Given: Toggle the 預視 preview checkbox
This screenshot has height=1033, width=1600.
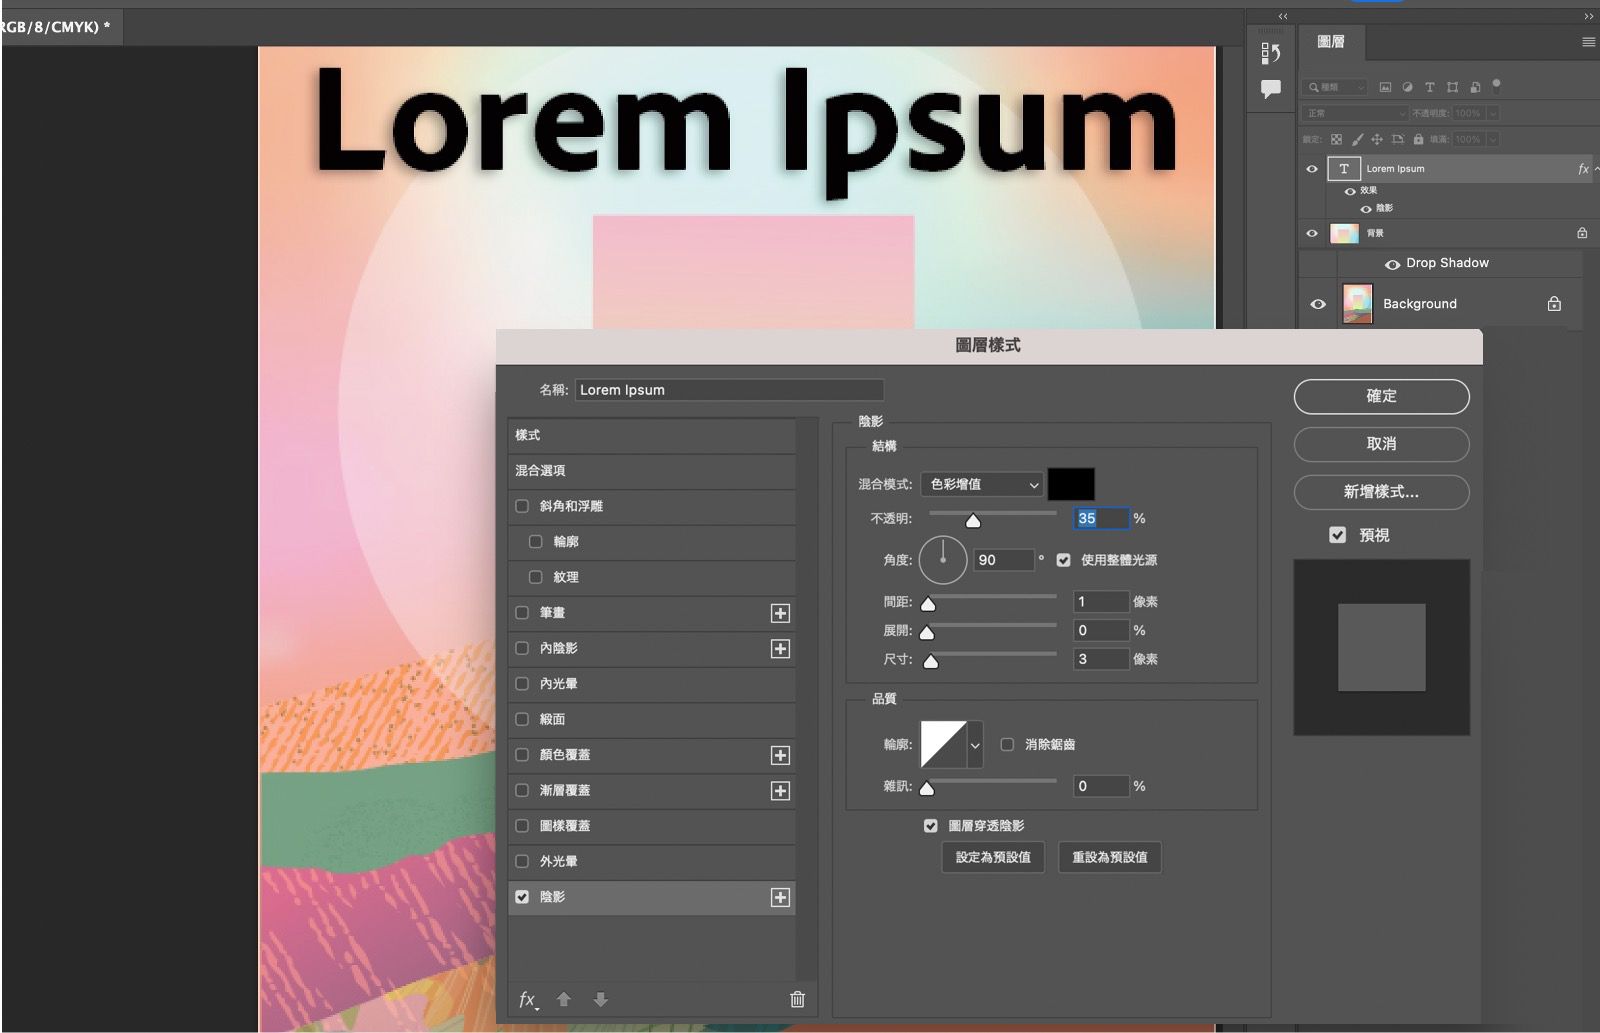Looking at the screenshot, I should tap(1337, 535).
